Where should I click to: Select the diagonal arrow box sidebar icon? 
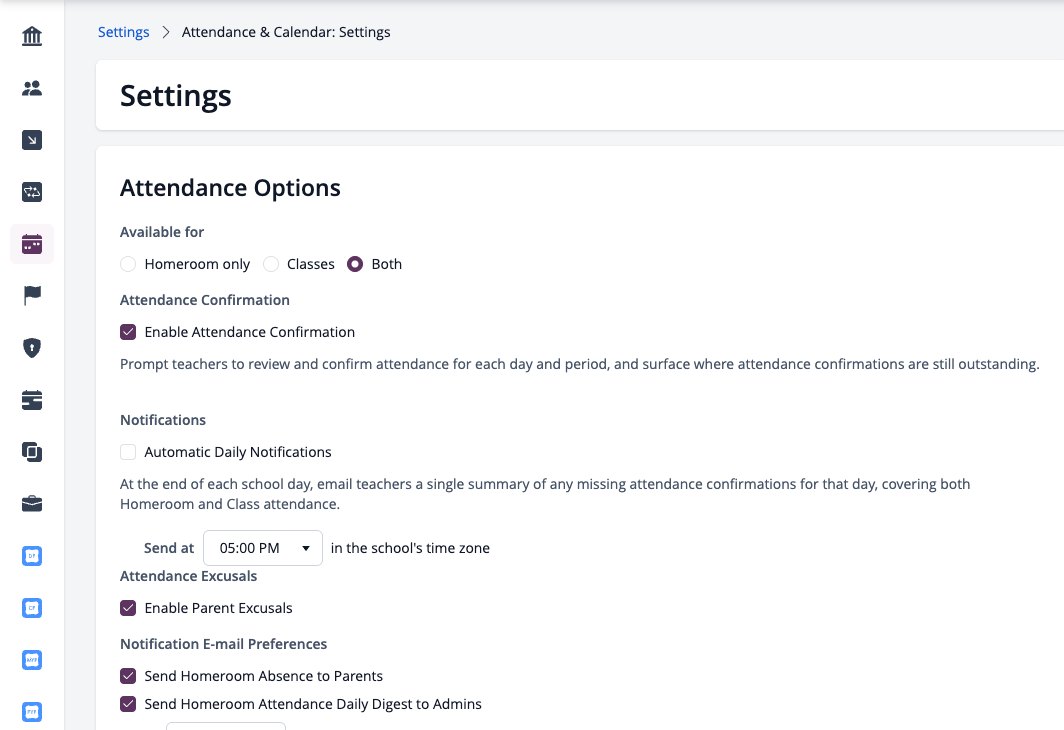(32, 140)
